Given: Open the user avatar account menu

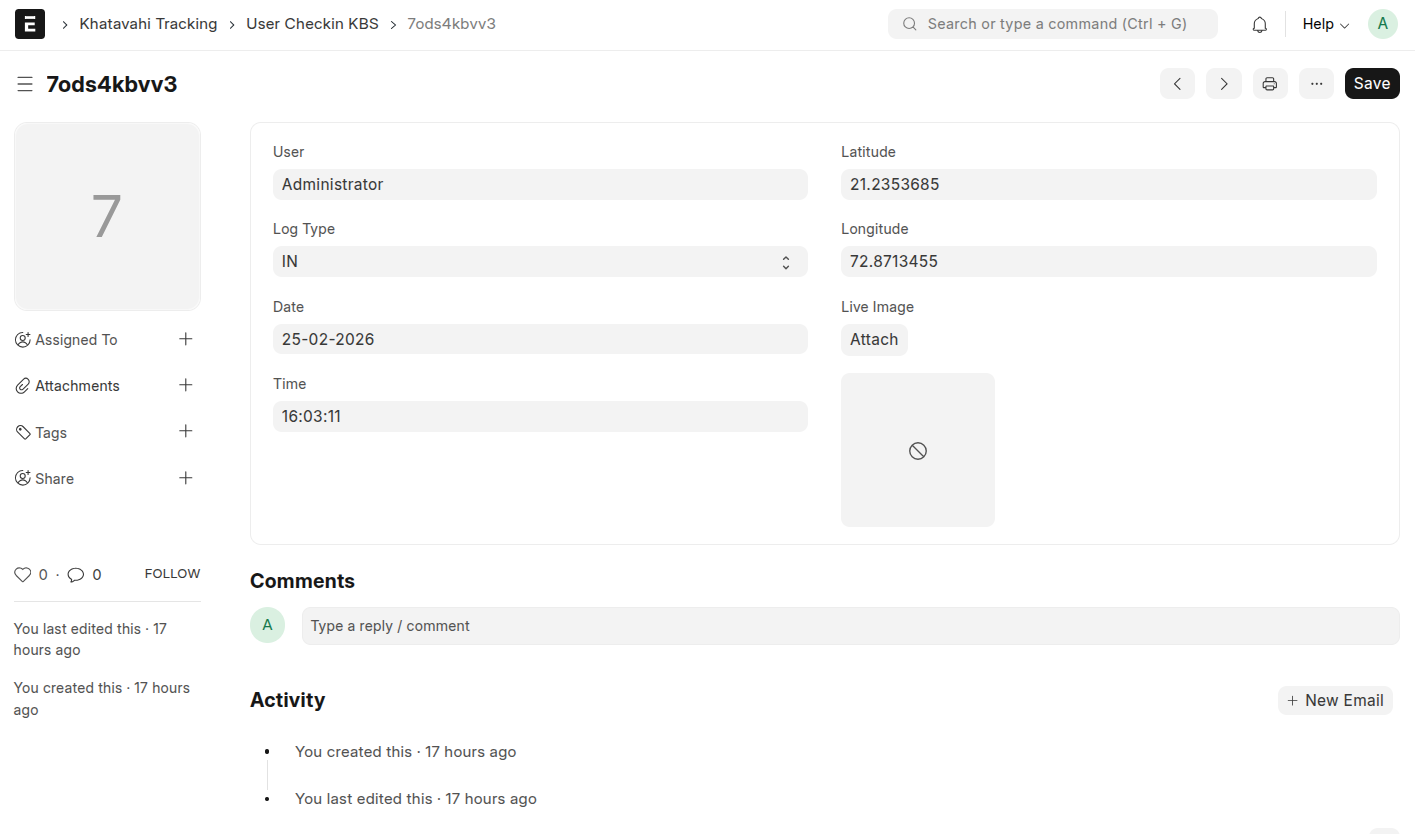Looking at the screenshot, I should [1382, 23].
